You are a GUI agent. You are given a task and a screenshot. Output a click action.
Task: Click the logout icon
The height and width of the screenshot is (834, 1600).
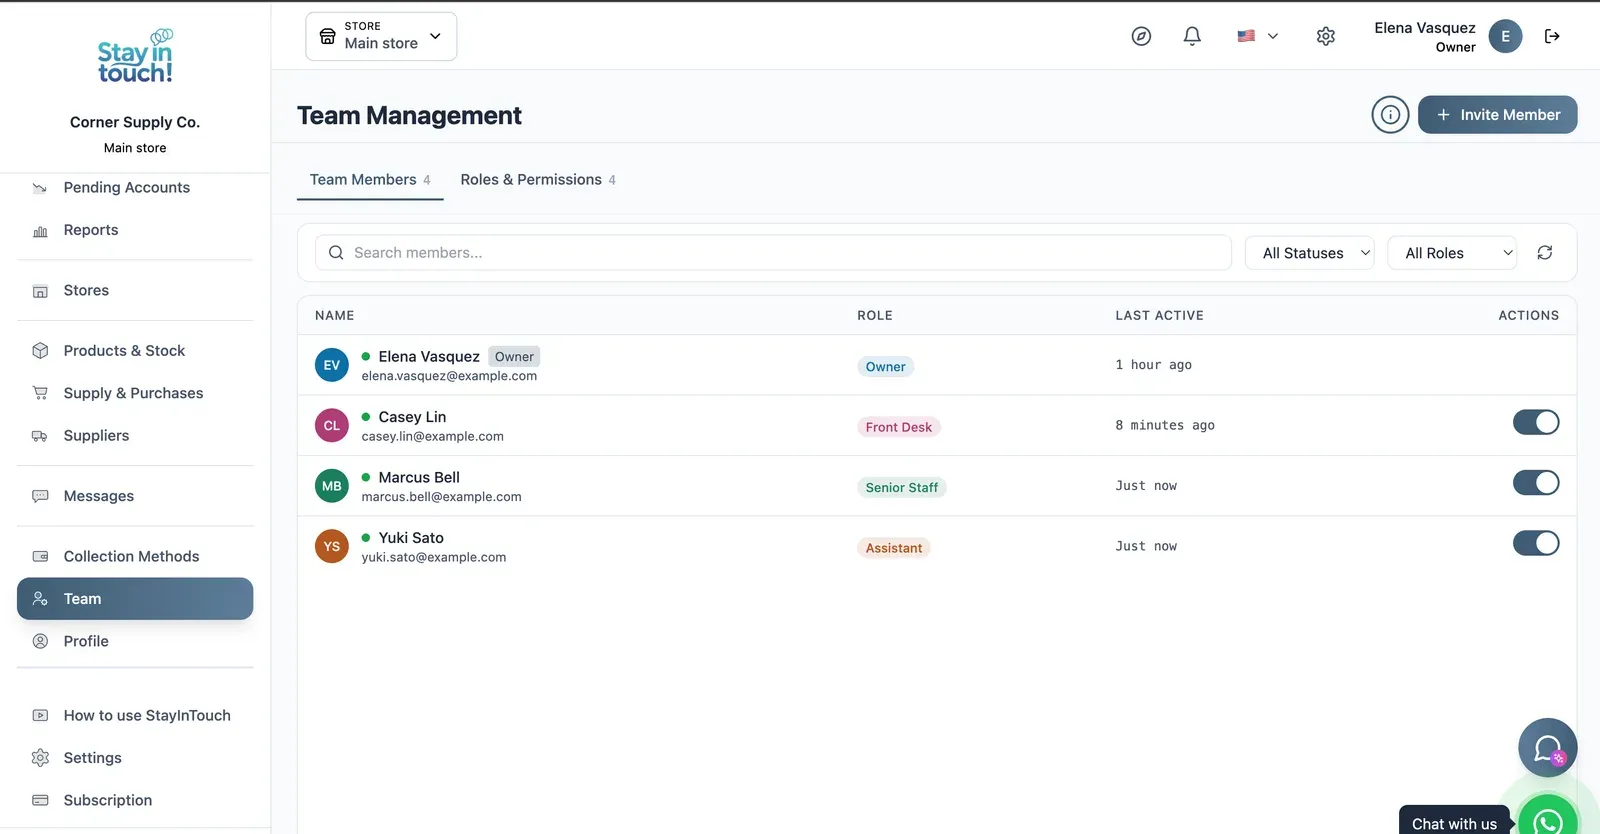(1552, 36)
